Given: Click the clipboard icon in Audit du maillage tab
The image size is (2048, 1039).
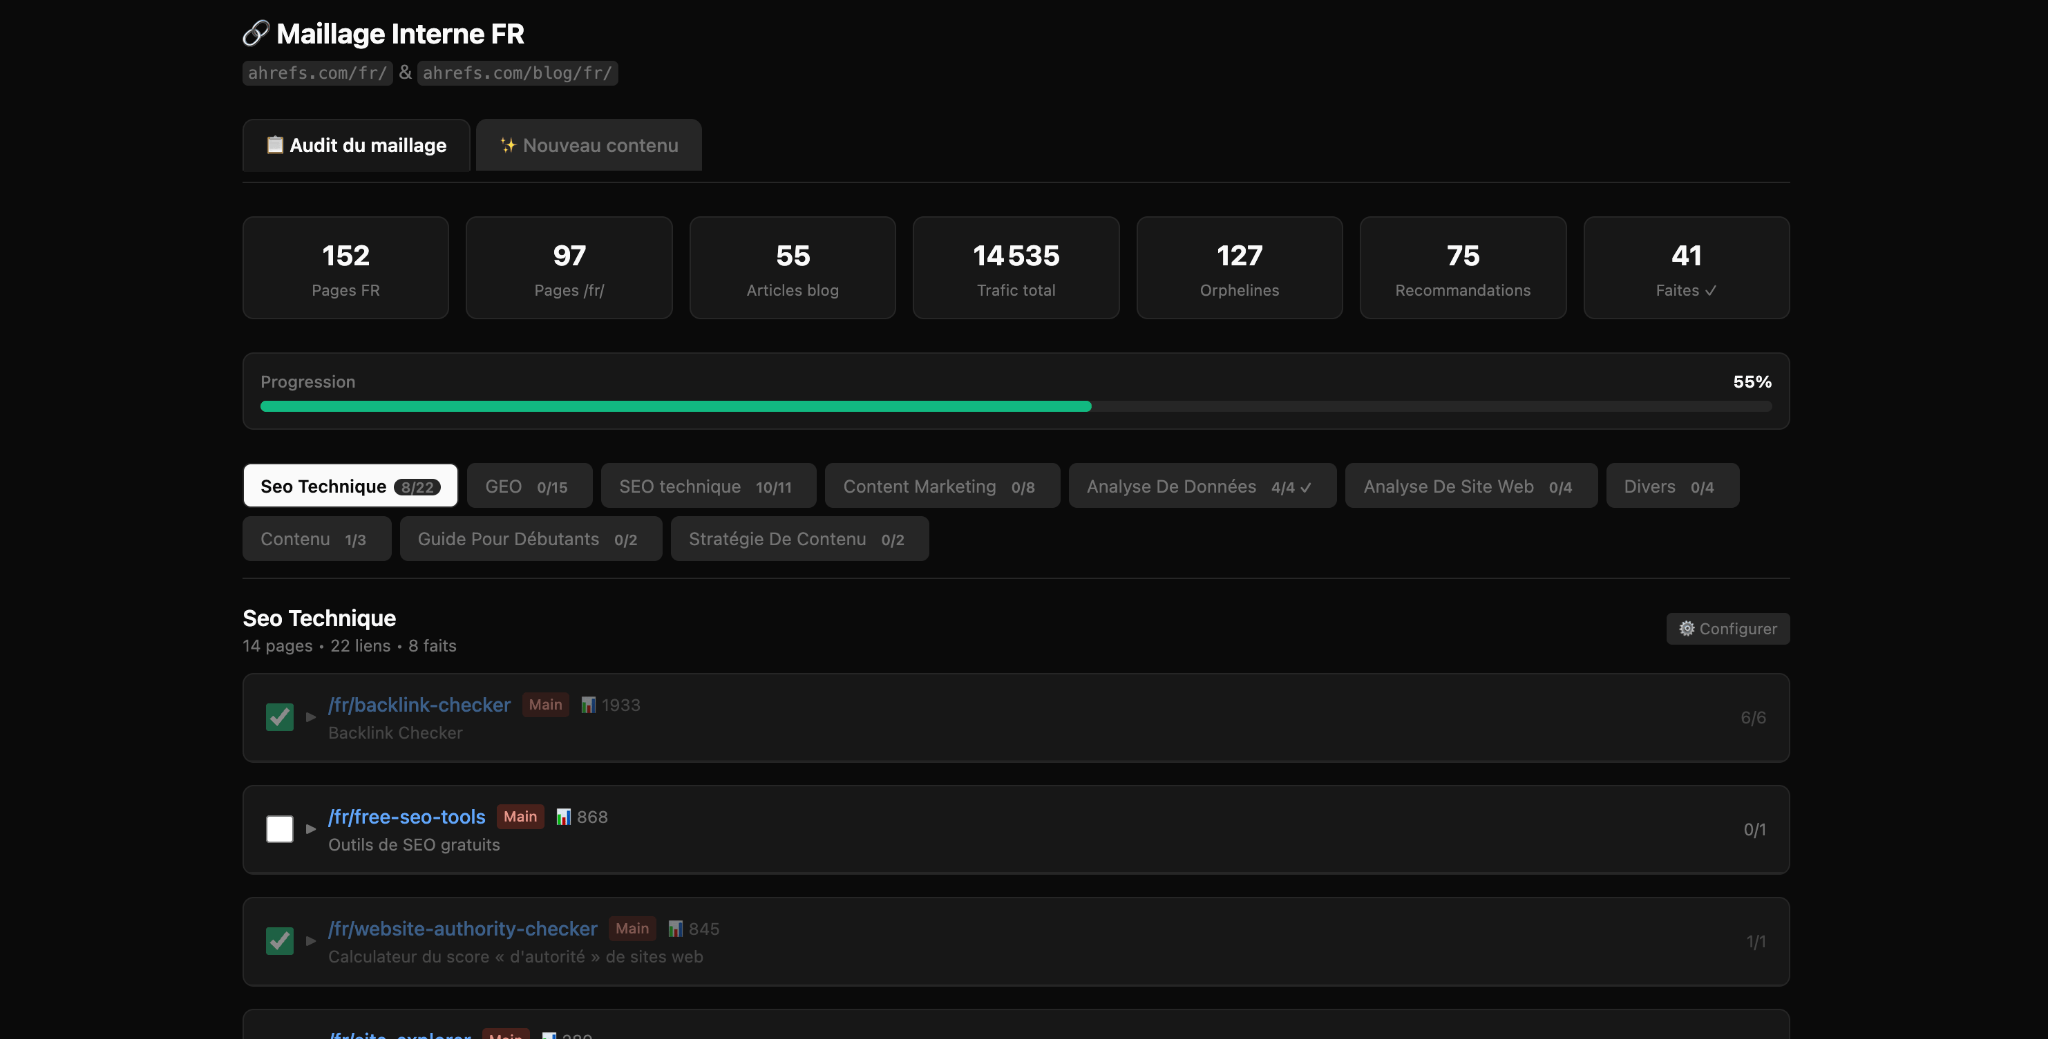Looking at the screenshot, I should [275, 145].
